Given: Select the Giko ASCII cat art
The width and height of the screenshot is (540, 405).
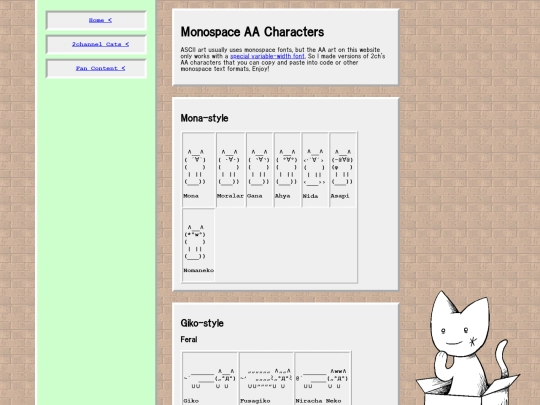Looking at the screenshot, I should tap(209, 378).
